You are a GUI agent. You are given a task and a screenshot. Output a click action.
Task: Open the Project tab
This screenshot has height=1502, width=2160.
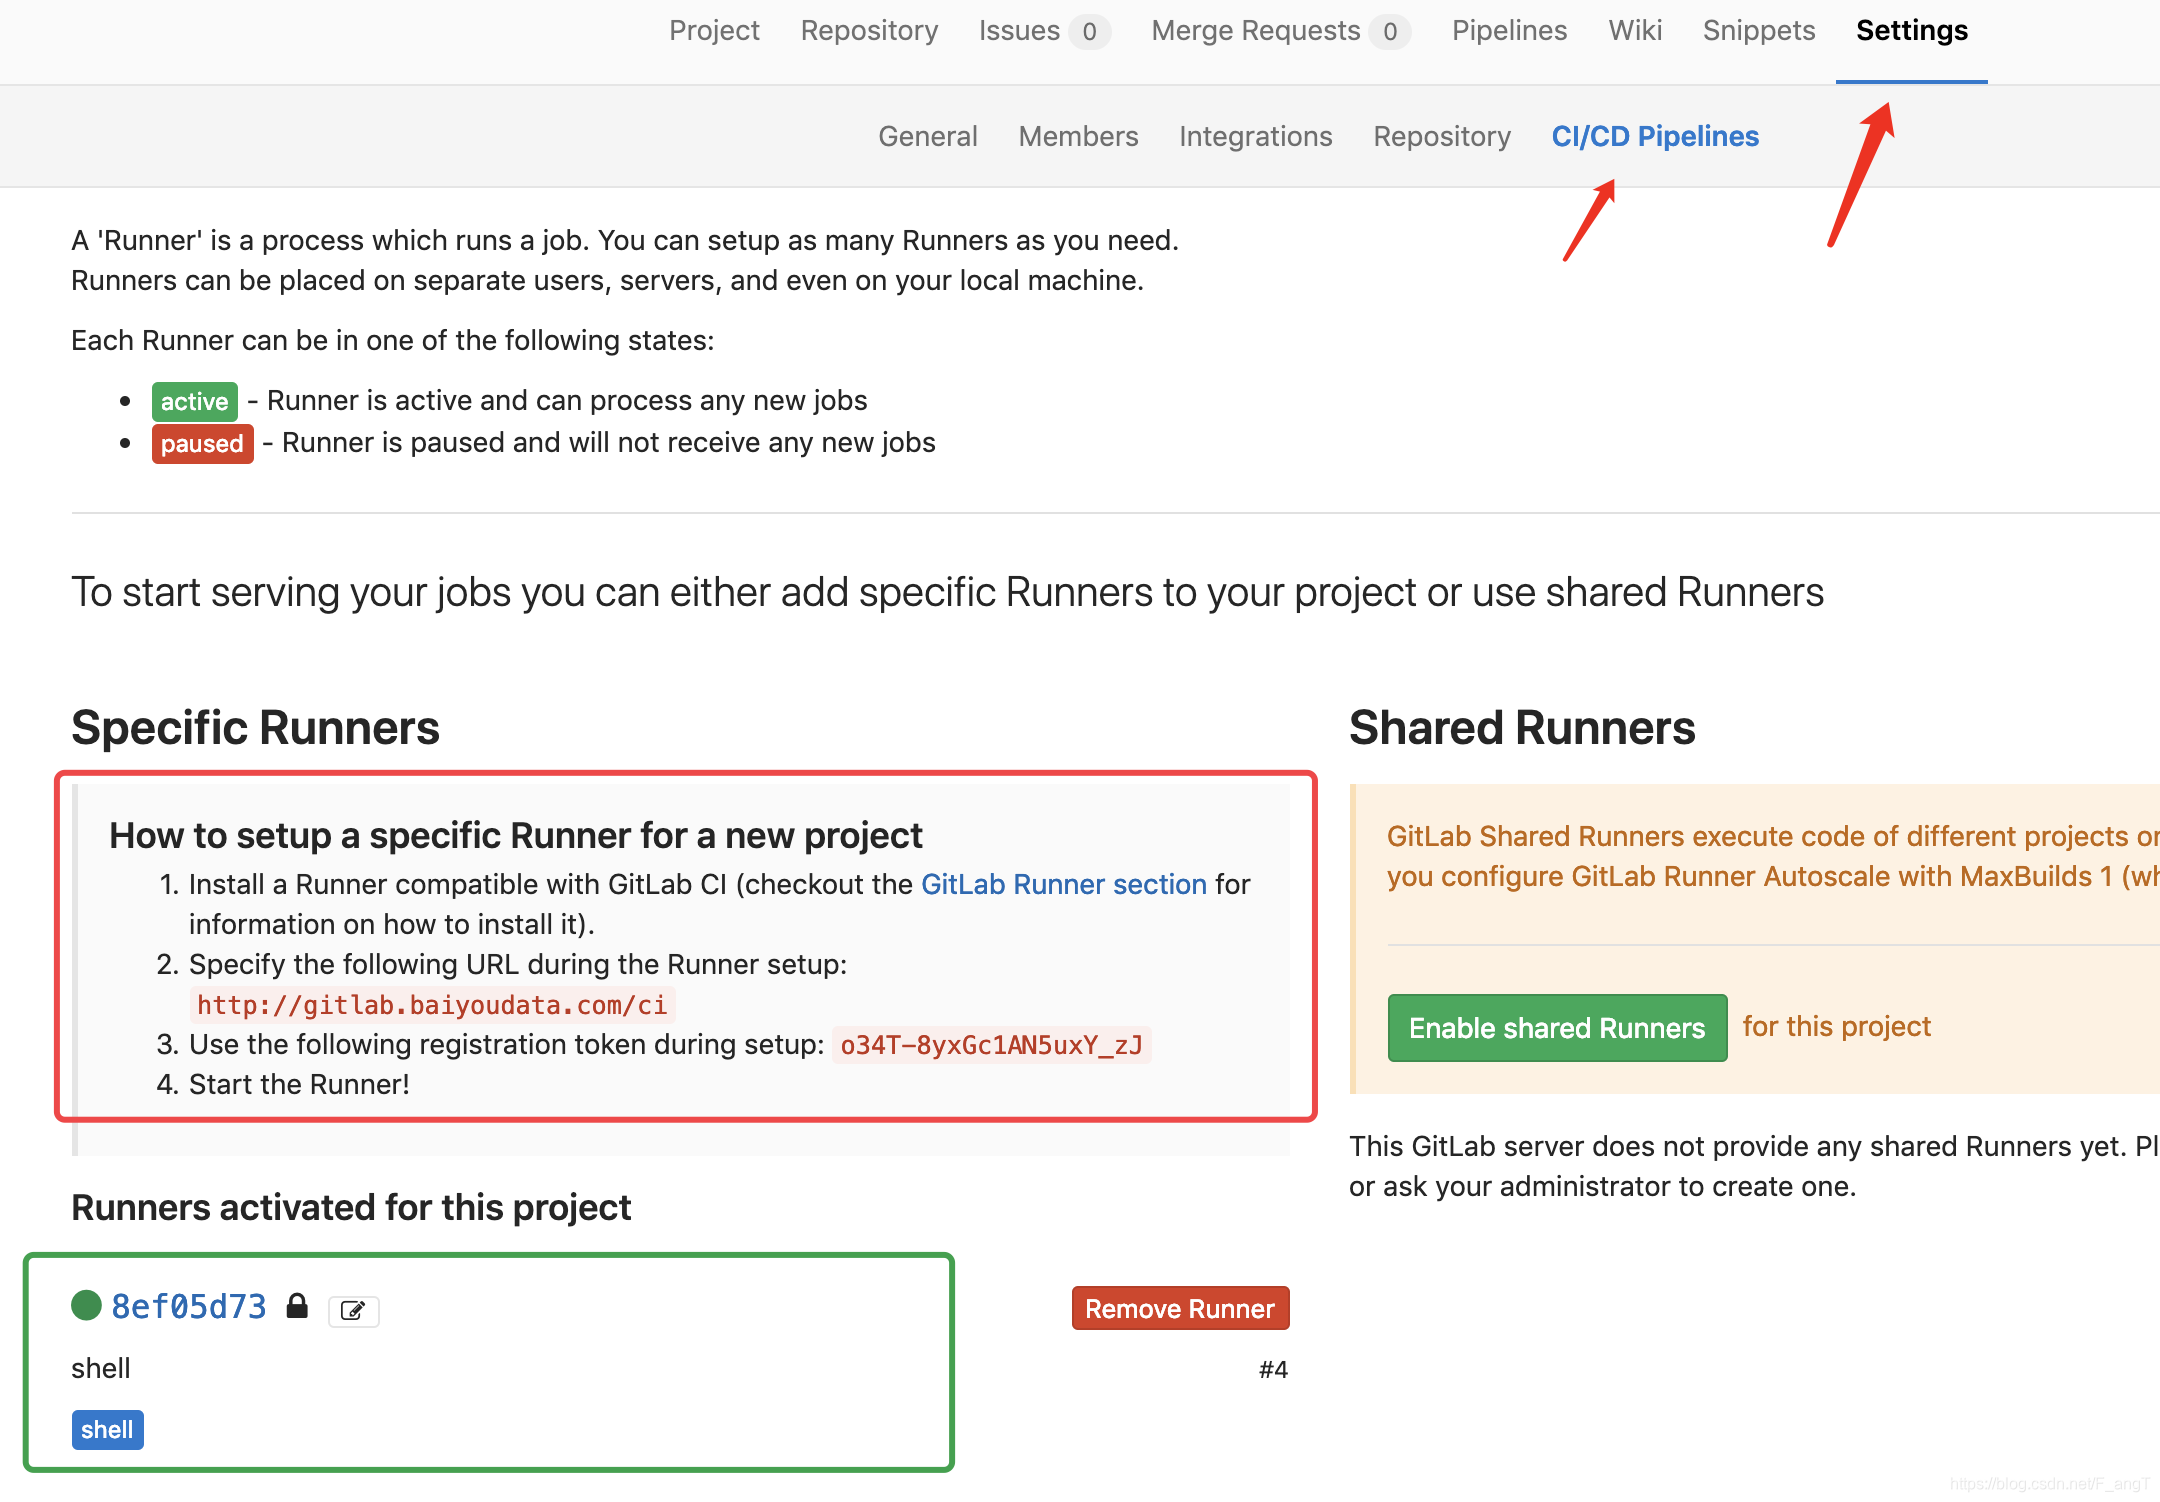[x=714, y=31]
